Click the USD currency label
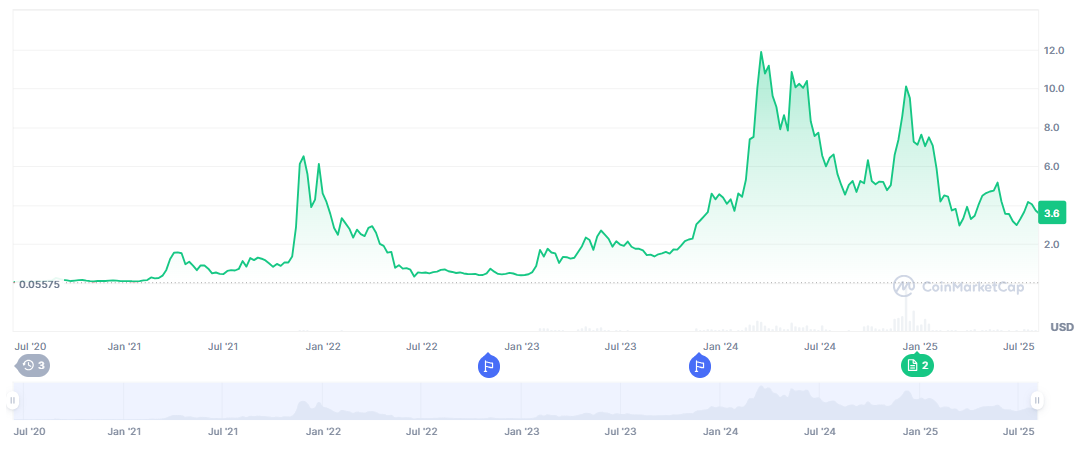 coord(1062,327)
